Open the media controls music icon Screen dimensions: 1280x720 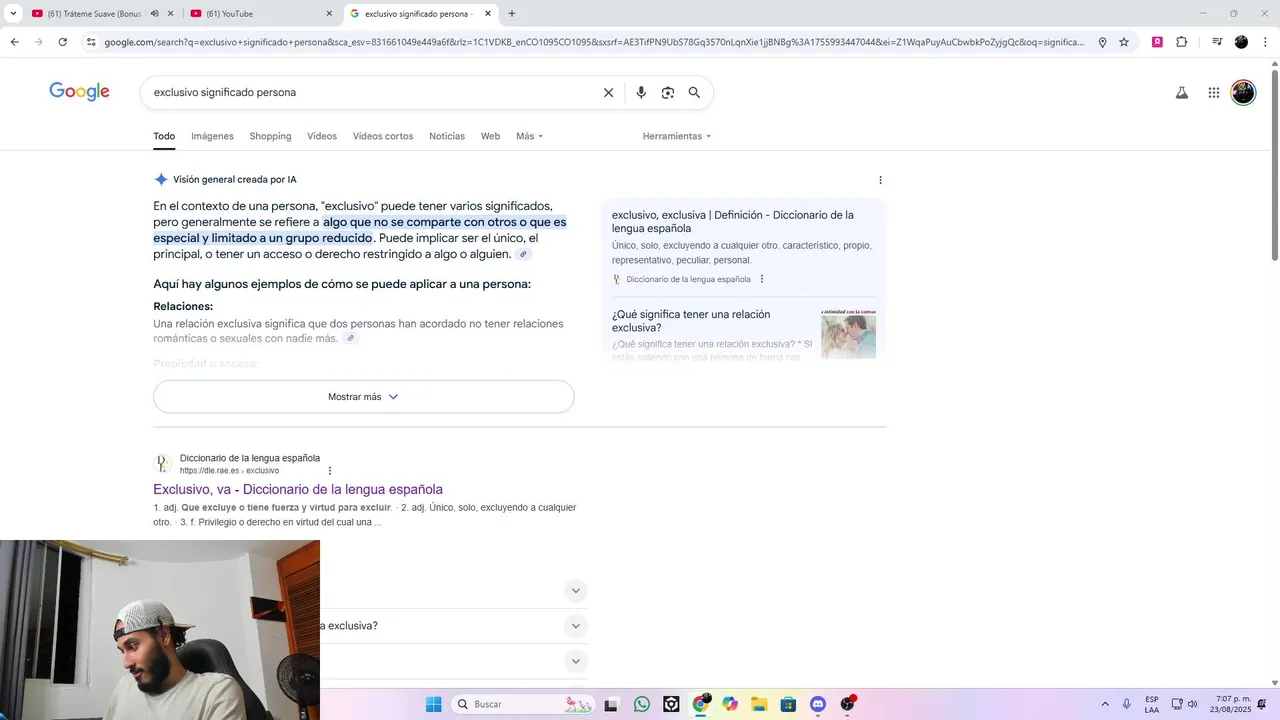pyautogui.click(x=1217, y=42)
